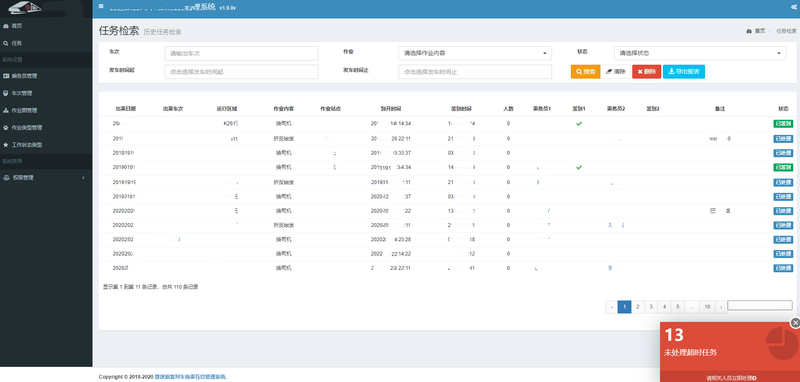Click the 状态 column header in the table
Image resolution: width=800 pixels, height=382 pixels.
[x=783, y=109]
